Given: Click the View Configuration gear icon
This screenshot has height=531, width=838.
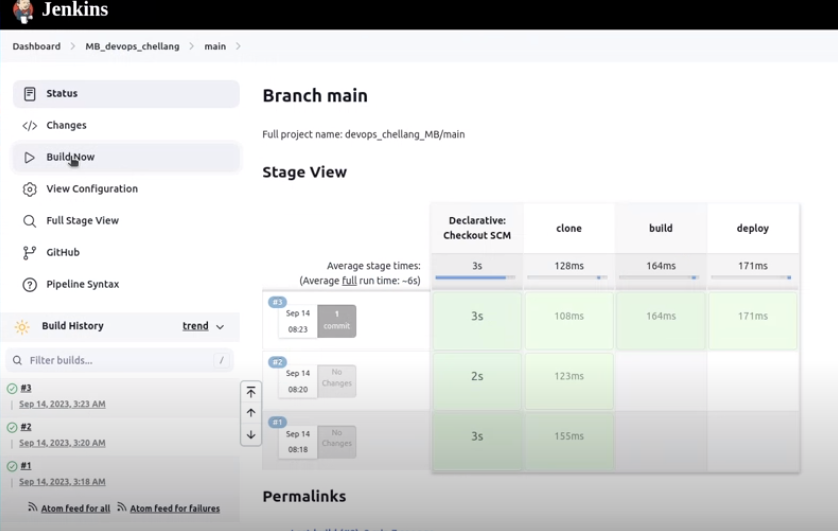Looking at the screenshot, I should (x=29, y=189).
